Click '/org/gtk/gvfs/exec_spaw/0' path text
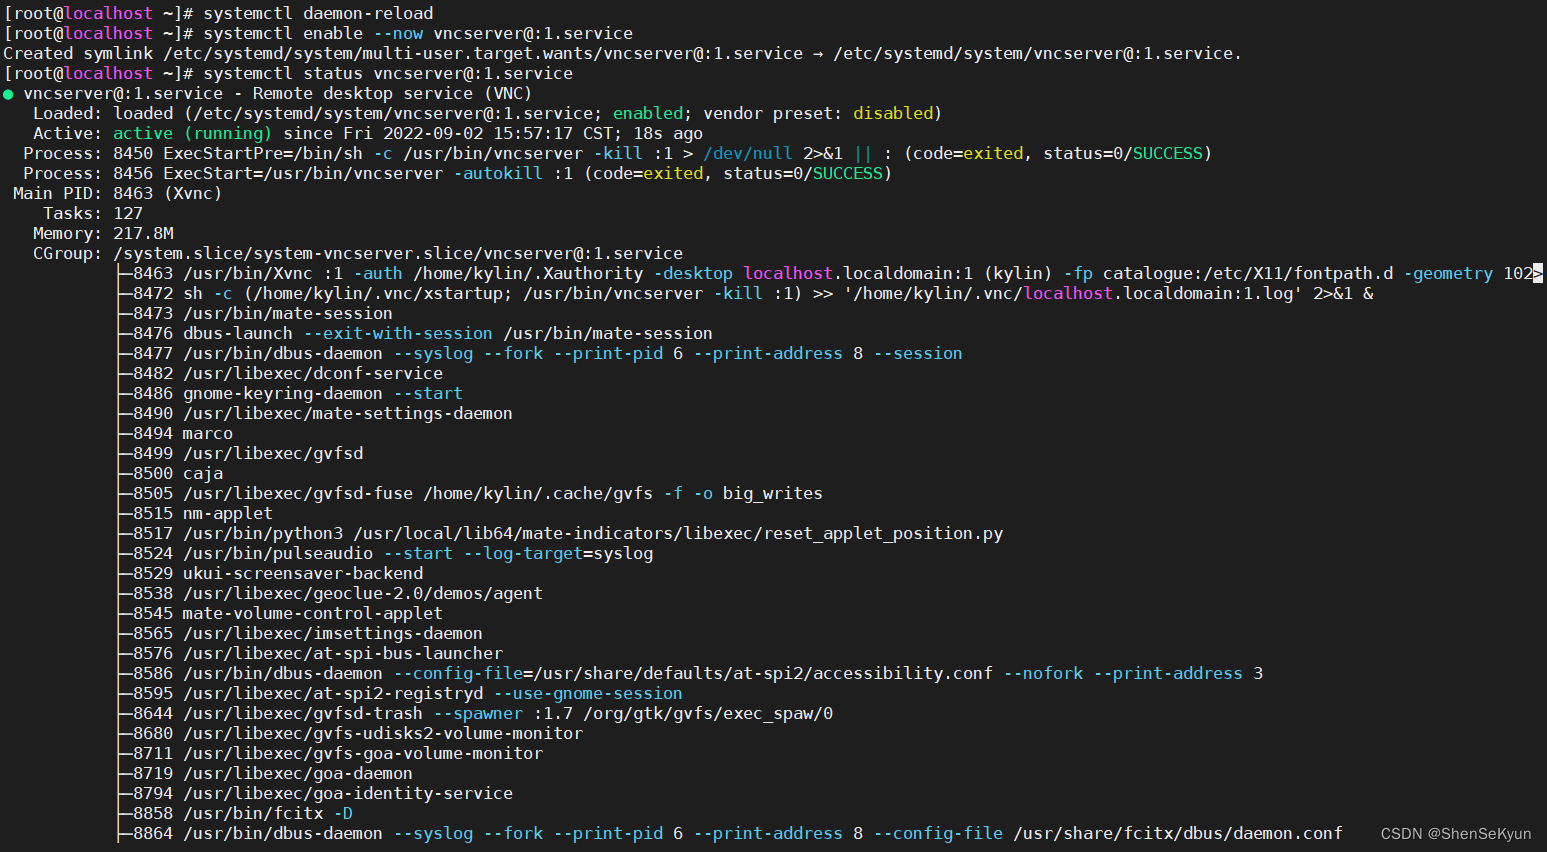Screen dimensions: 1547x852 tap(708, 713)
